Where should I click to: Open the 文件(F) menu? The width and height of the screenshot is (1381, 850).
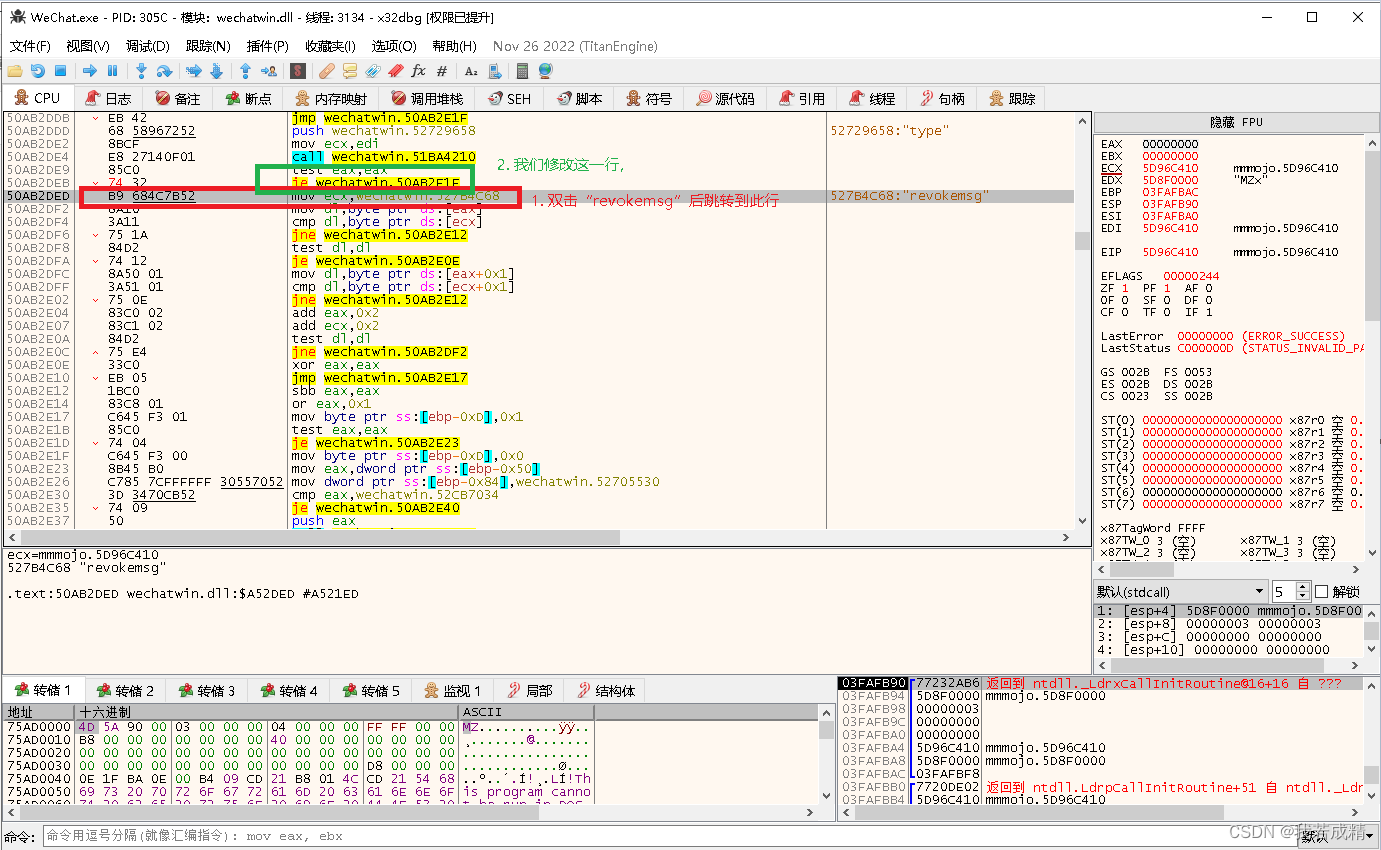[x=30, y=46]
